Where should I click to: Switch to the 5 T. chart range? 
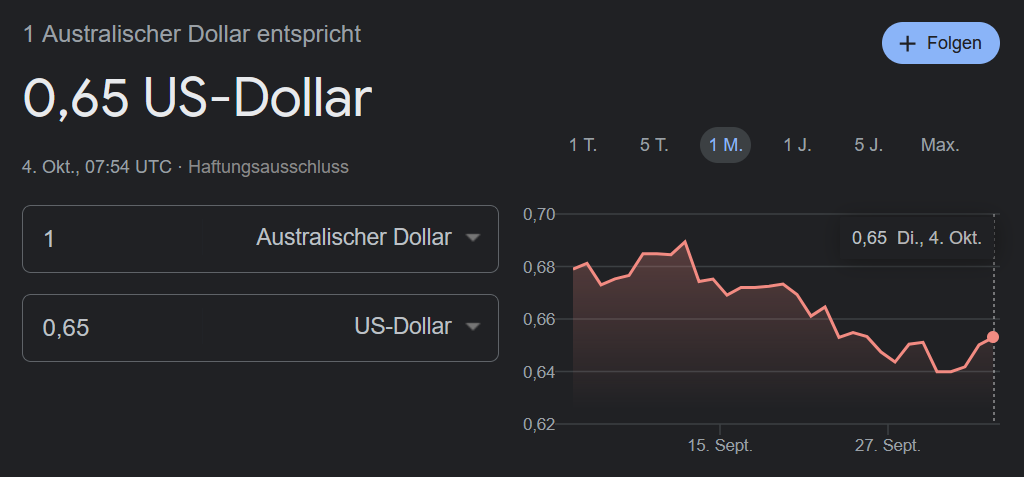click(x=654, y=145)
